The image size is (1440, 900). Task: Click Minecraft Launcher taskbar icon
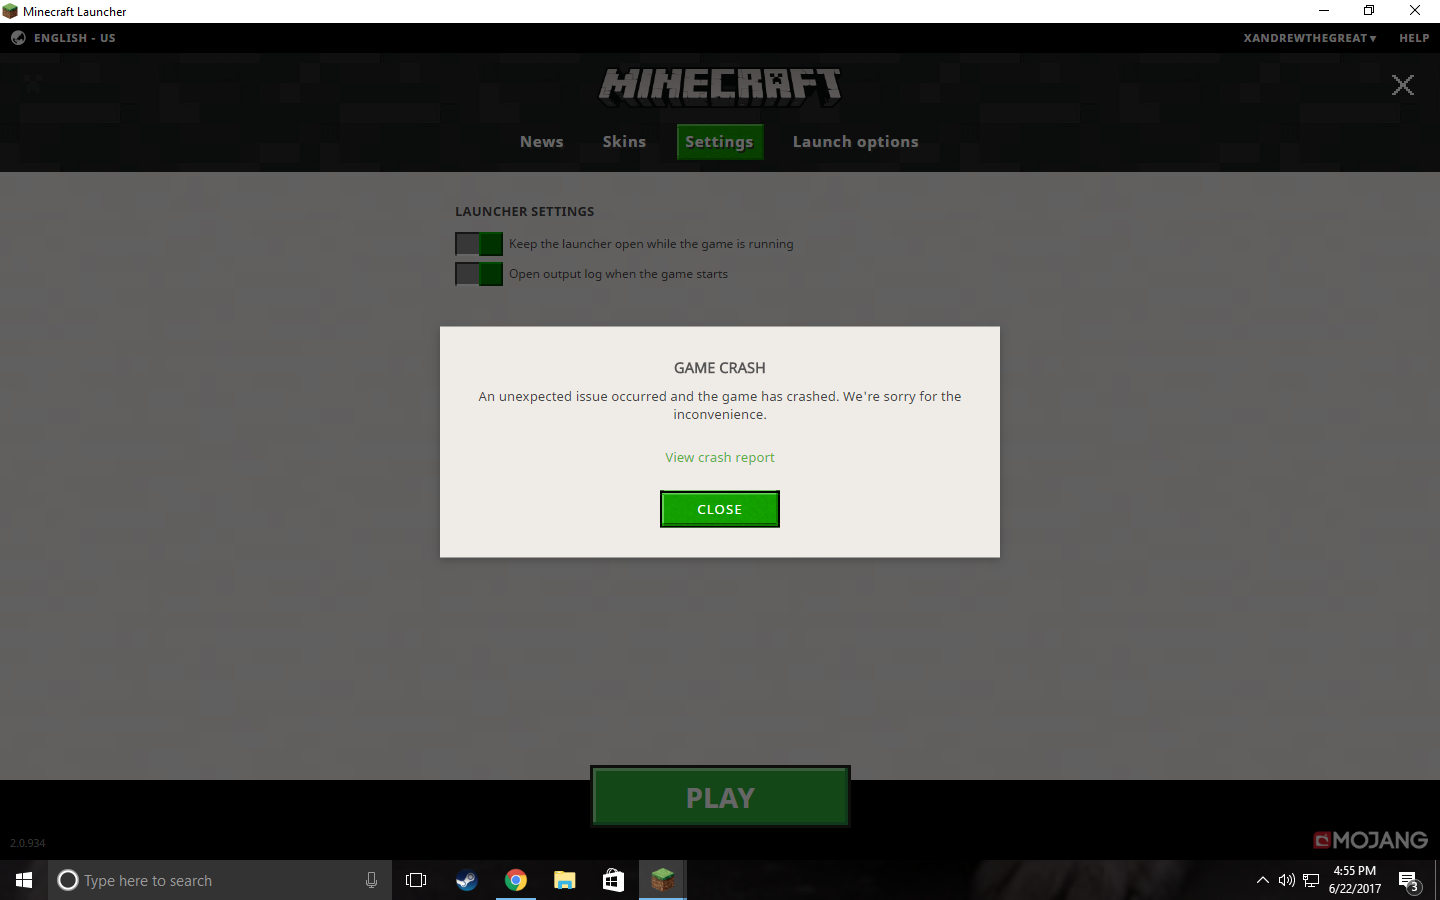click(x=662, y=880)
